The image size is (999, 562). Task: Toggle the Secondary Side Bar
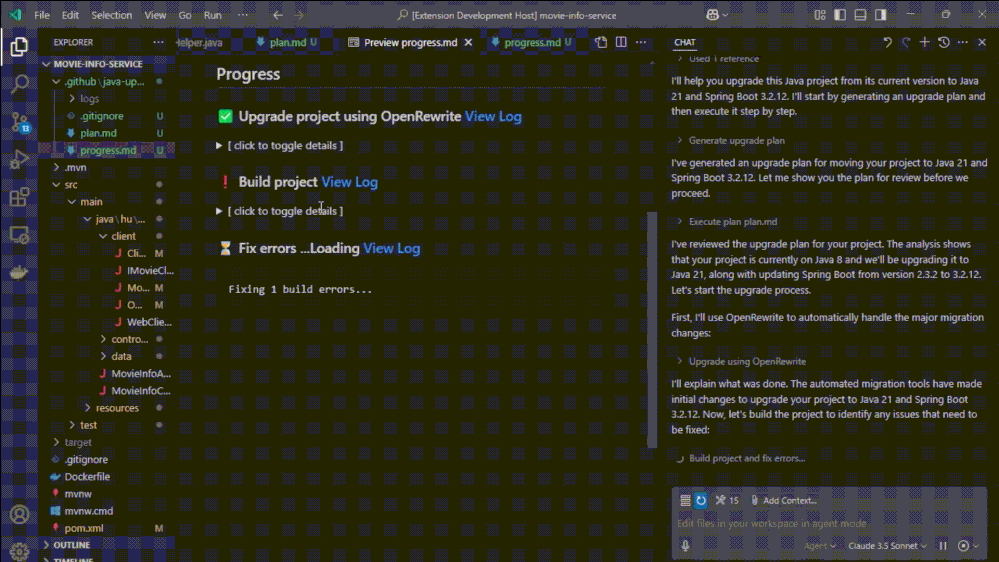(880, 15)
